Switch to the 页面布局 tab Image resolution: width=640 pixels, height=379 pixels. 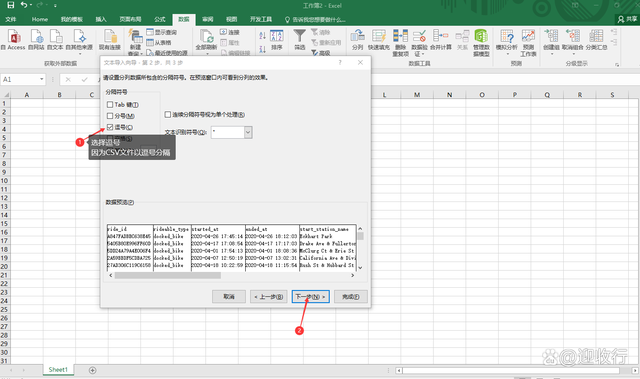coord(130,19)
